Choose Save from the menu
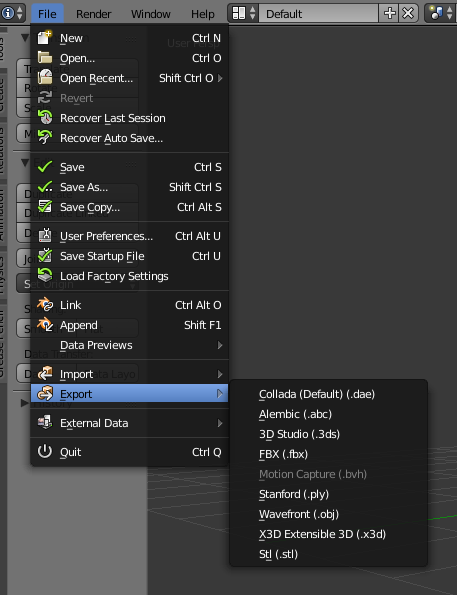Screen dimensions: 457x595 [129, 167]
